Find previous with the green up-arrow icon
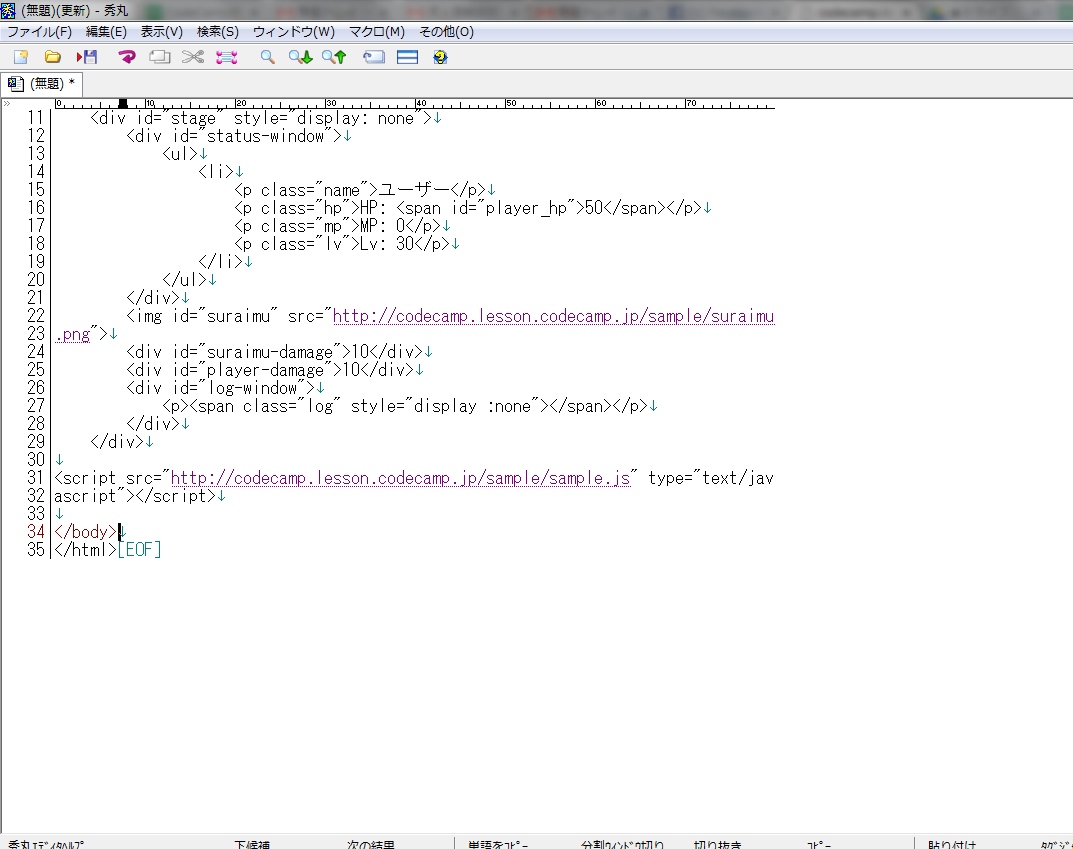The height and width of the screenshot is (849, 1073). [x=334, y=57]
